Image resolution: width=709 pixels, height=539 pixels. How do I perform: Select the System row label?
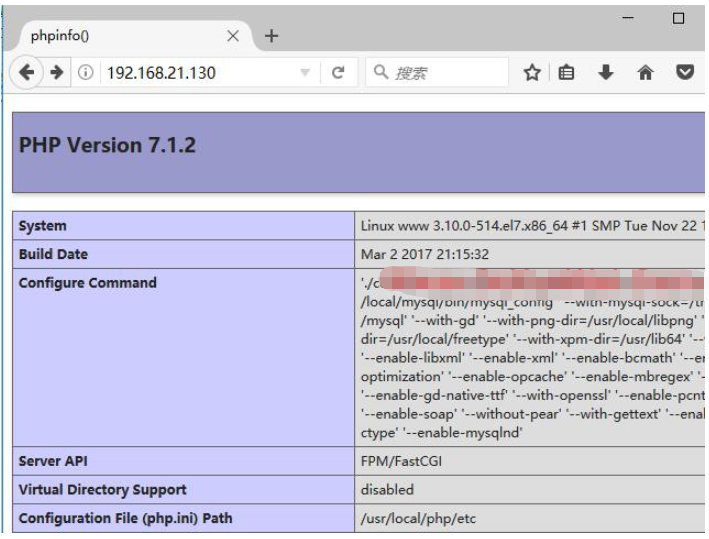(x=43, y=226)
